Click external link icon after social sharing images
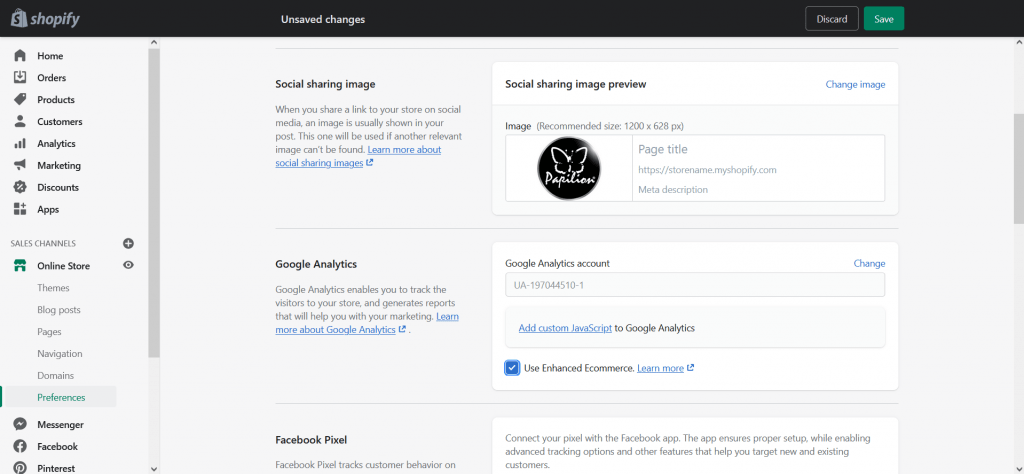Image resolution: width=1024 pixels, height=474 pixels. point(370,163)
